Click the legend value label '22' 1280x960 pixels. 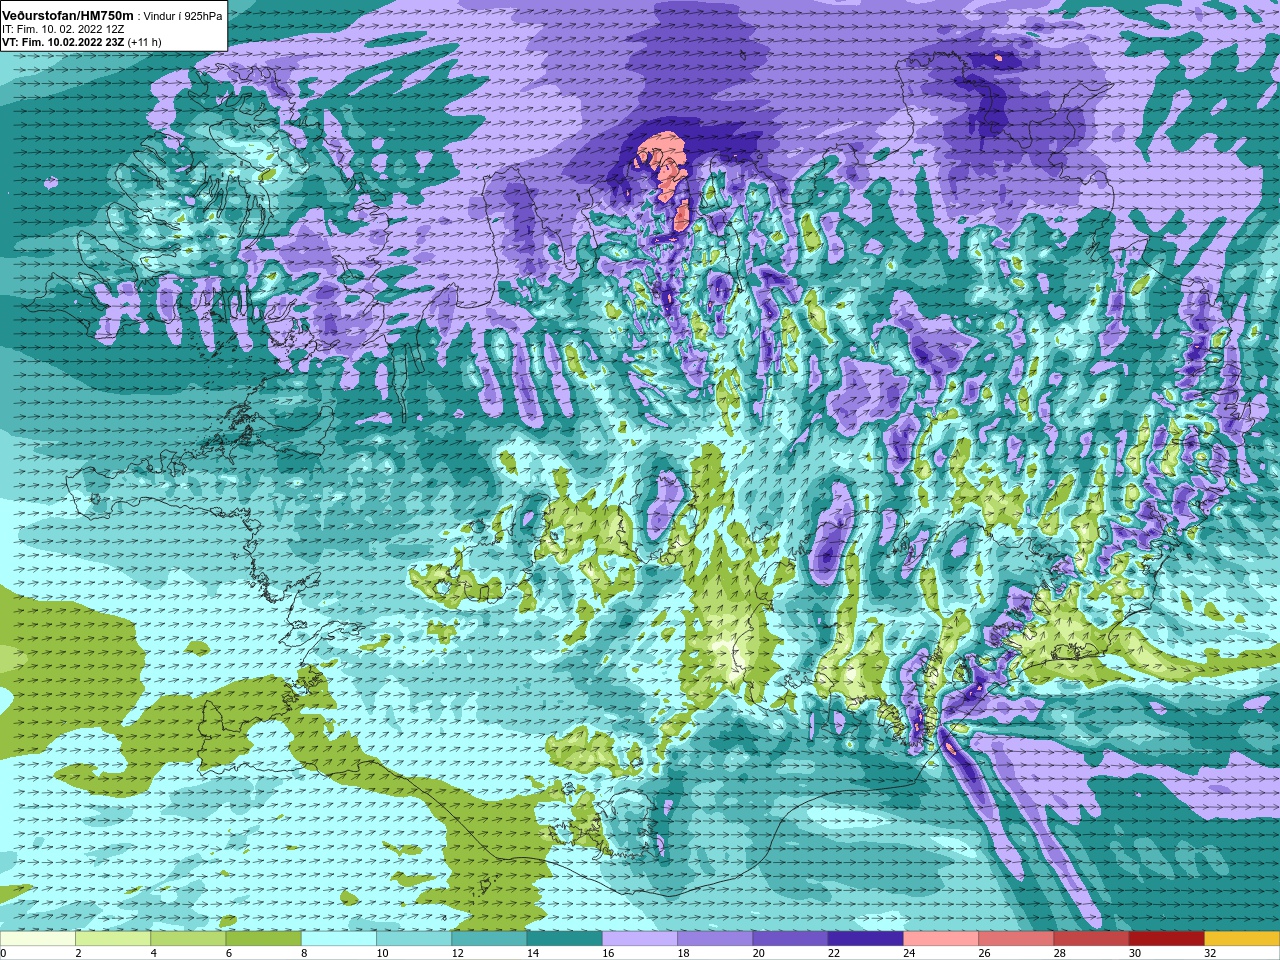coord(834,953)
